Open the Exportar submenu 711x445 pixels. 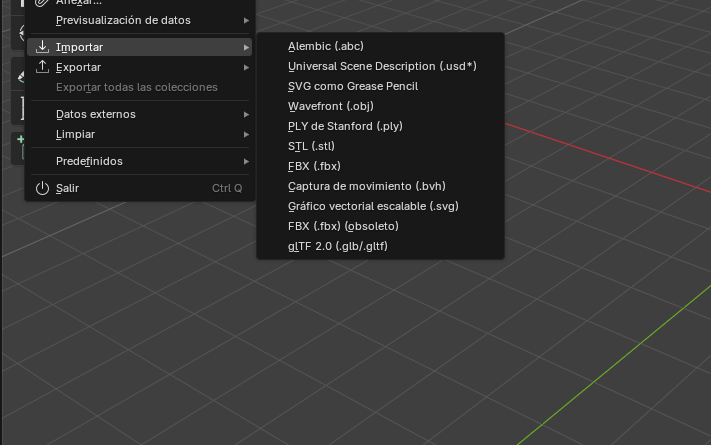139,67
